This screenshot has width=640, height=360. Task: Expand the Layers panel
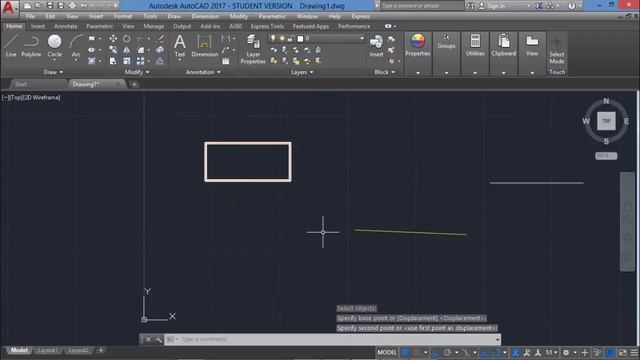point(302,72)
